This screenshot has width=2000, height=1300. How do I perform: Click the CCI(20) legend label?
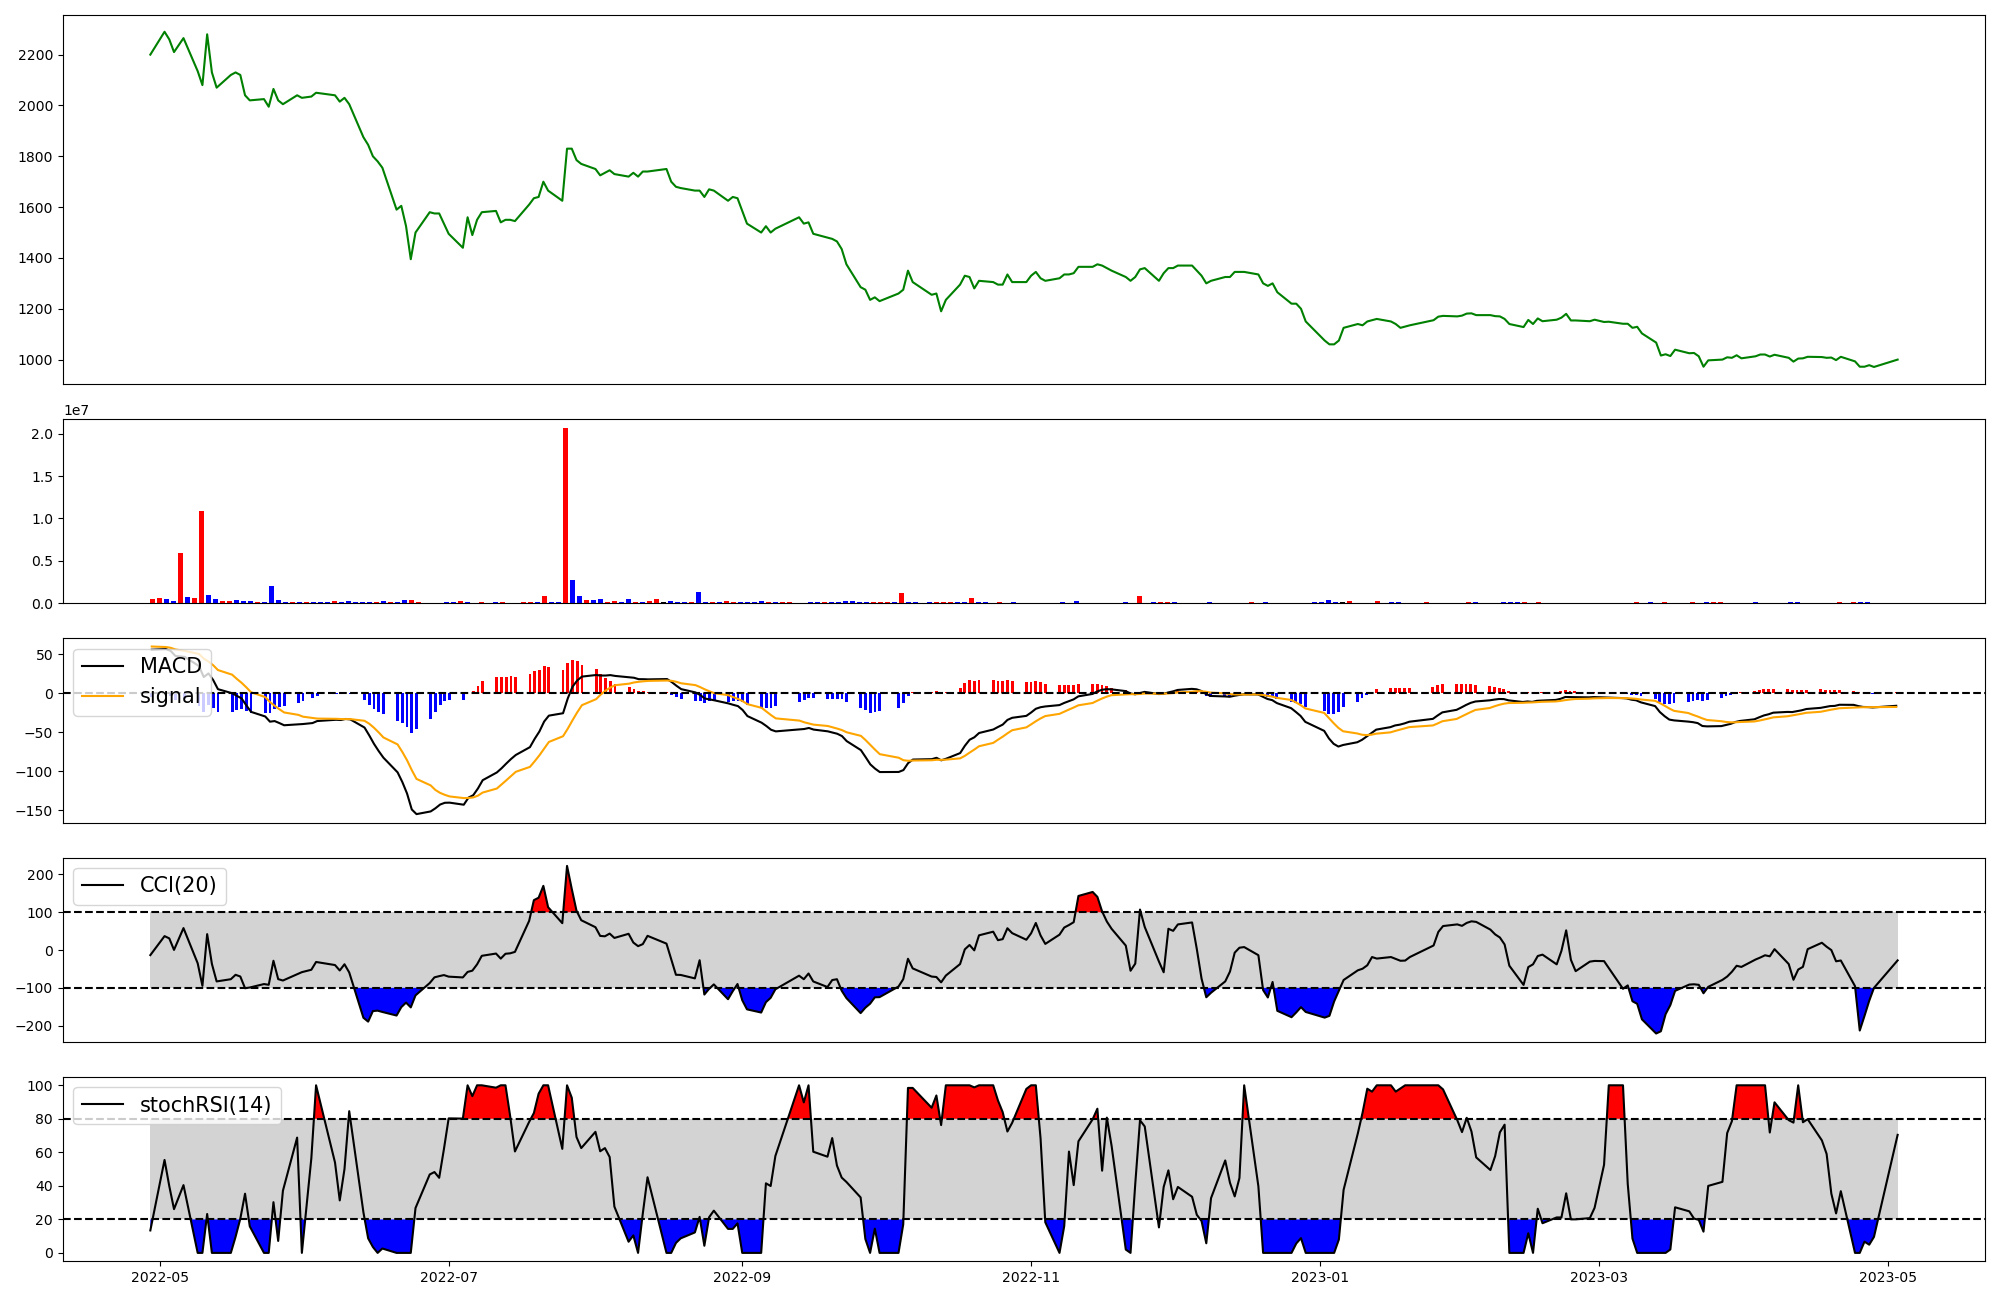[177, 885]
